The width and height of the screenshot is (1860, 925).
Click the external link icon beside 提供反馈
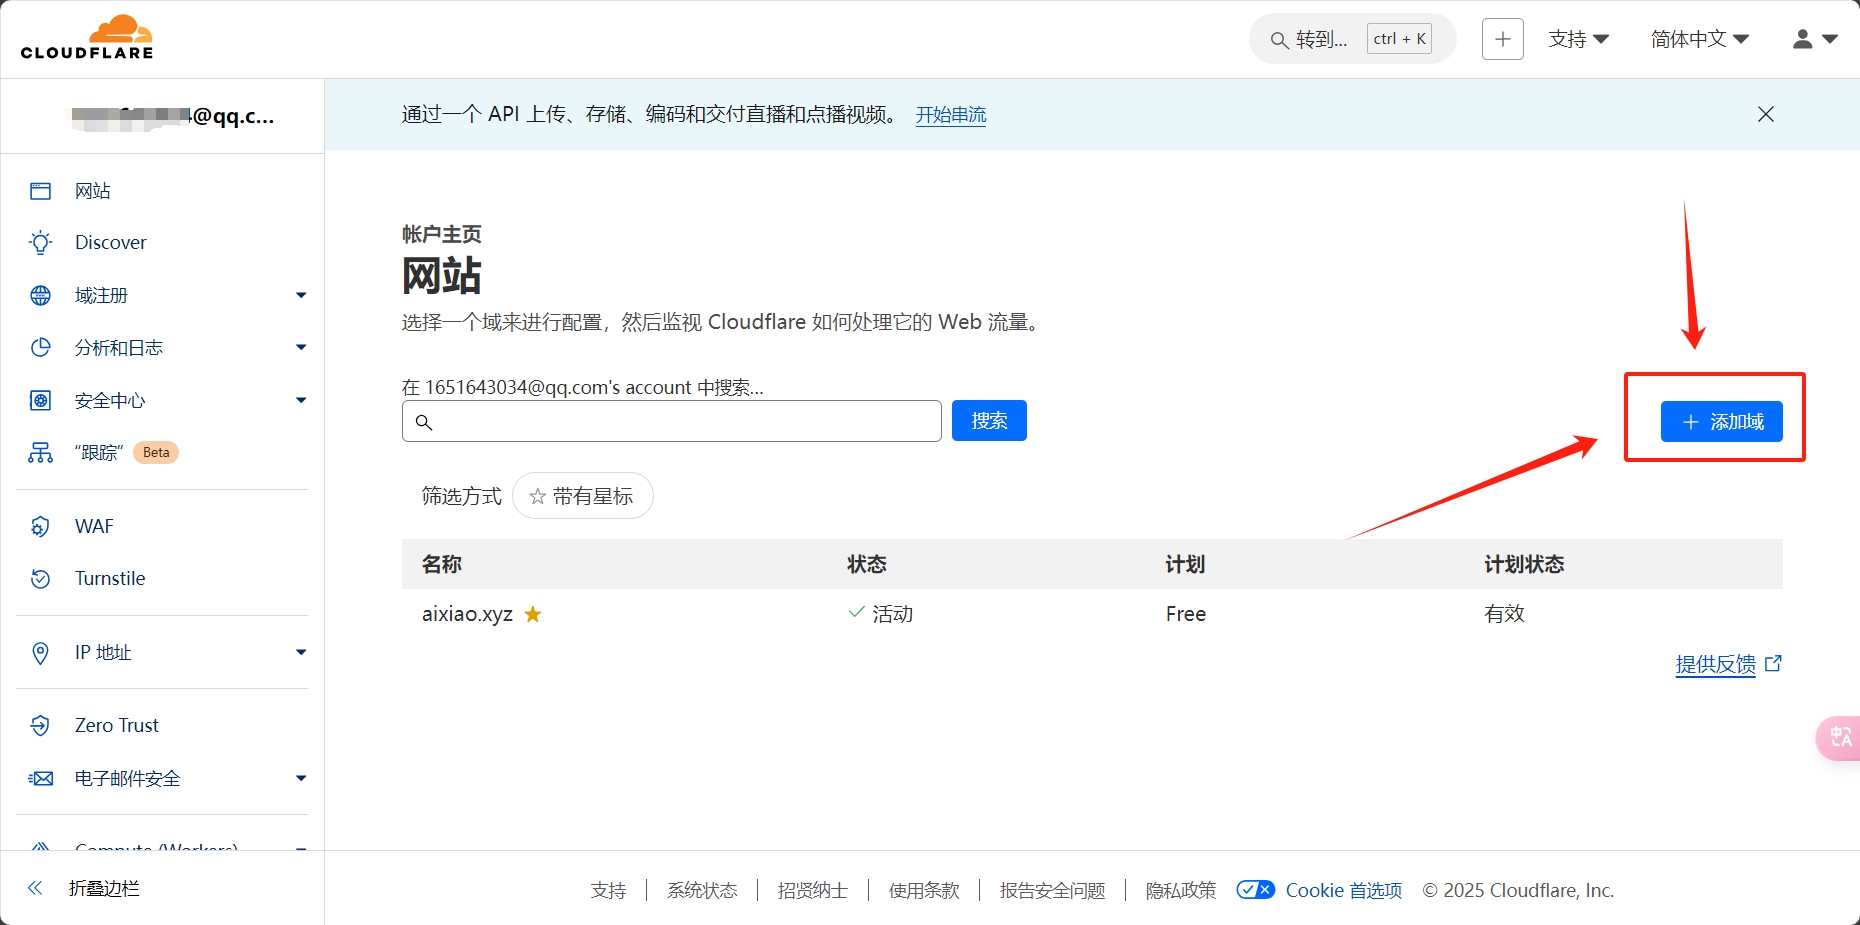pos(1773,663)
